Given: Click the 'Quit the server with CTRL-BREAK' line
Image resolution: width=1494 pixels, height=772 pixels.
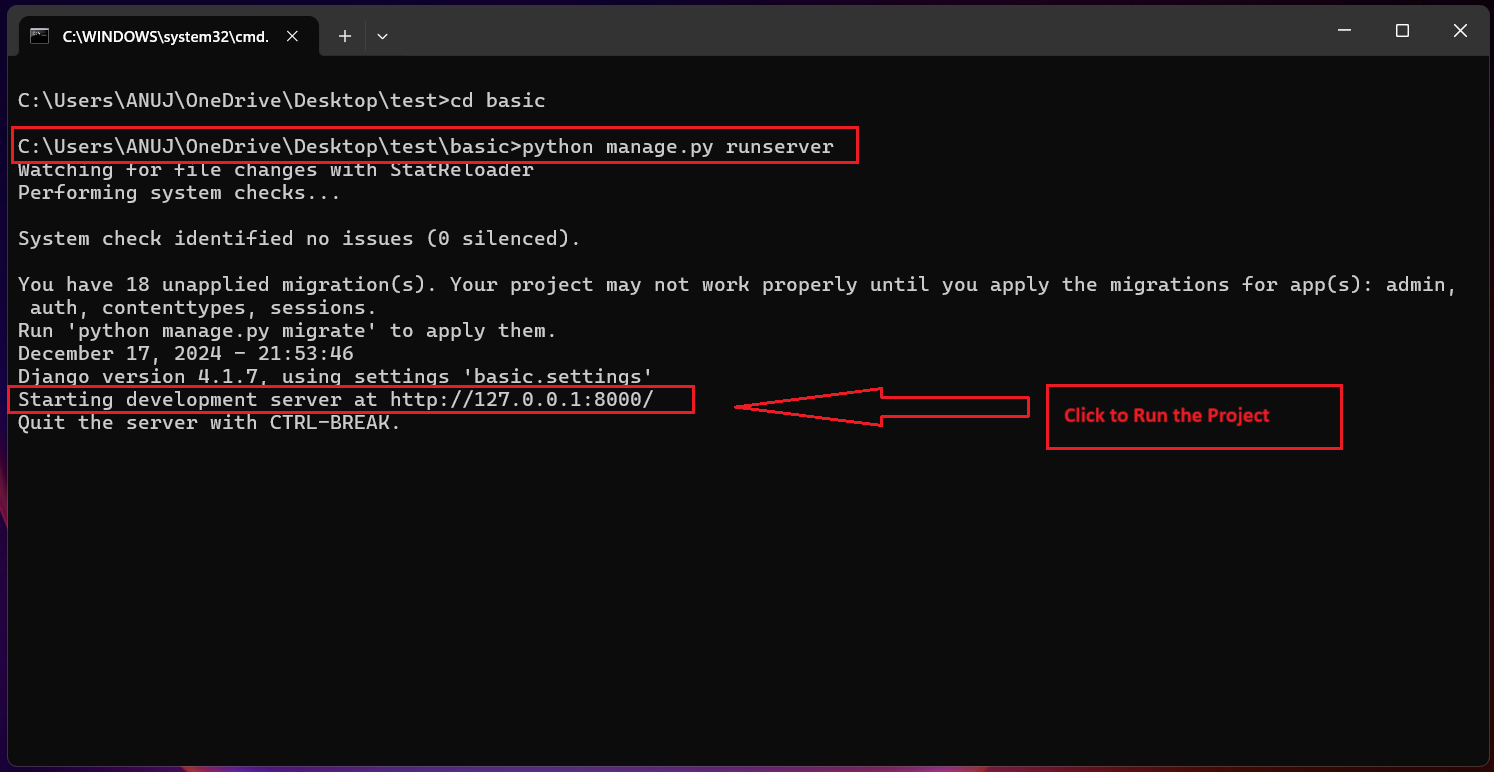Looking at the screenshot, I should [208, 422].
